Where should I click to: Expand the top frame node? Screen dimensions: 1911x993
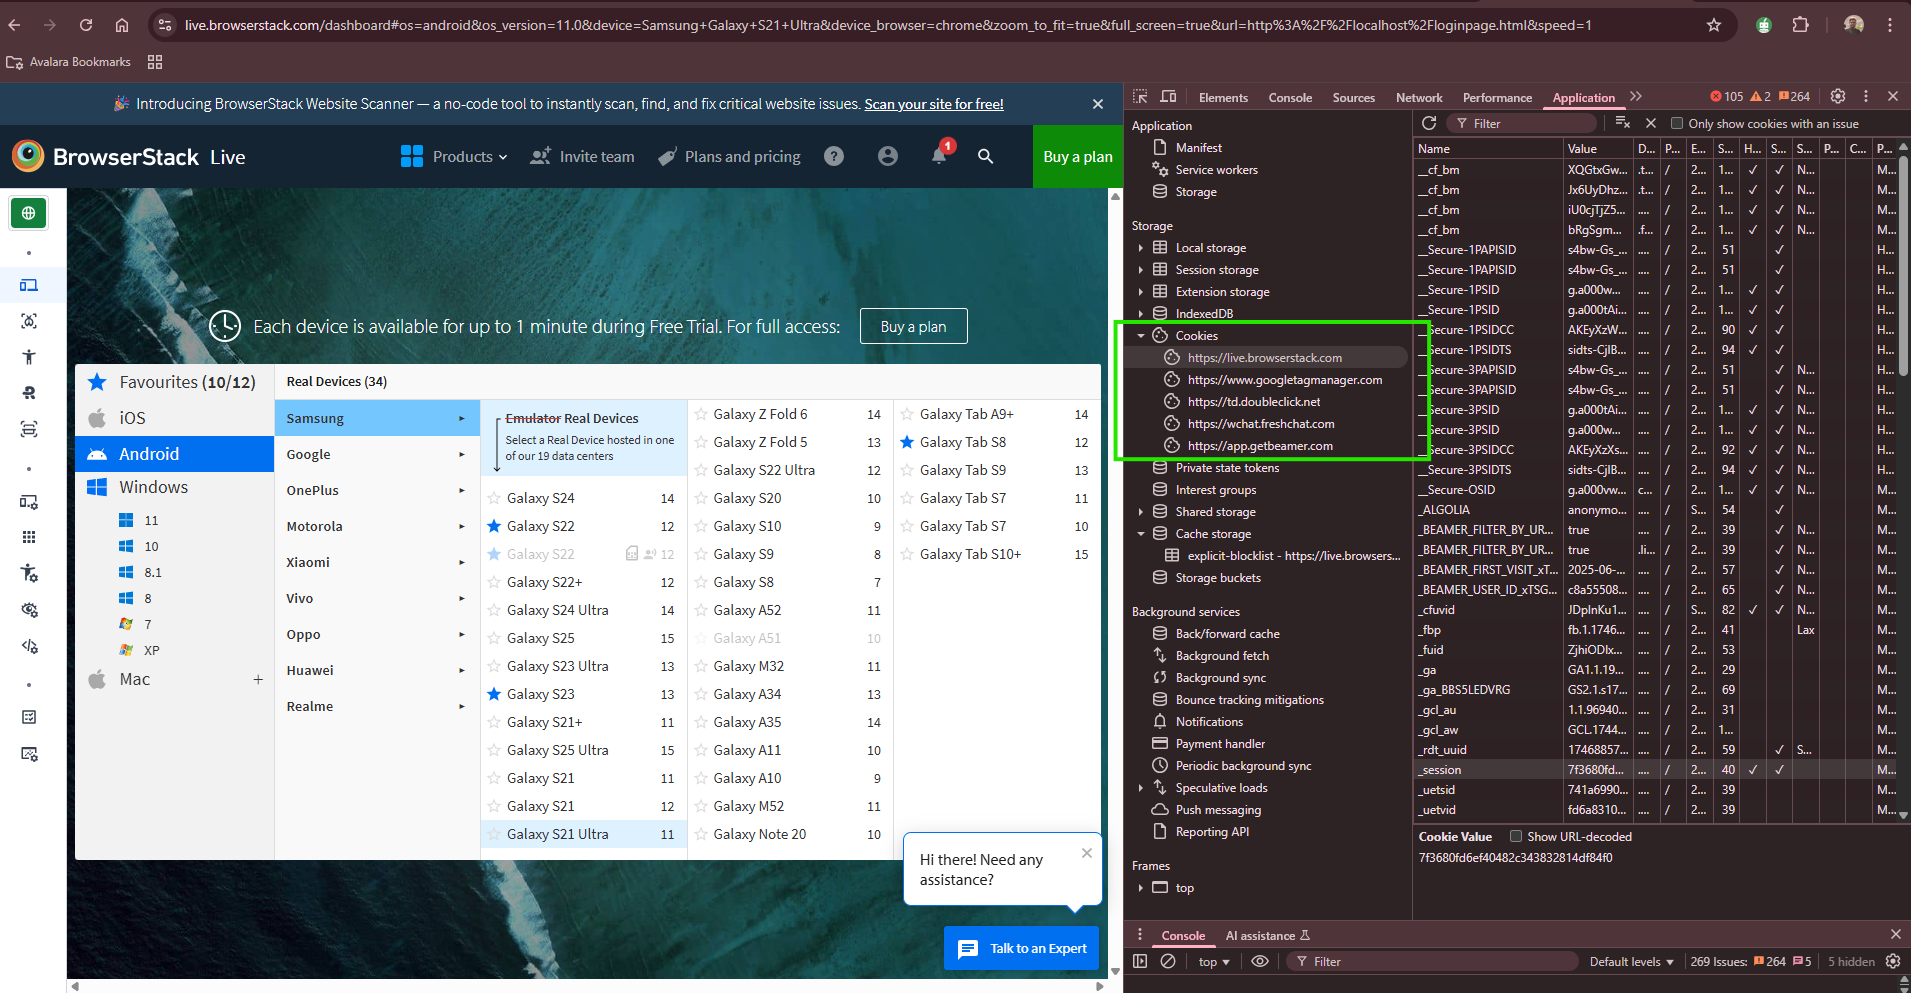(1140, 888)
